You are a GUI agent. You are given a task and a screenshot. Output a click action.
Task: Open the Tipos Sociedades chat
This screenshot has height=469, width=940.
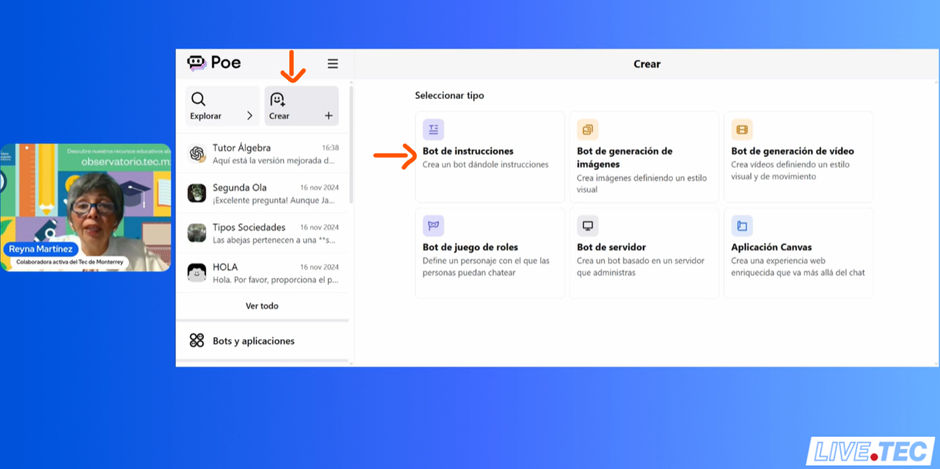(x=263, y=233)
